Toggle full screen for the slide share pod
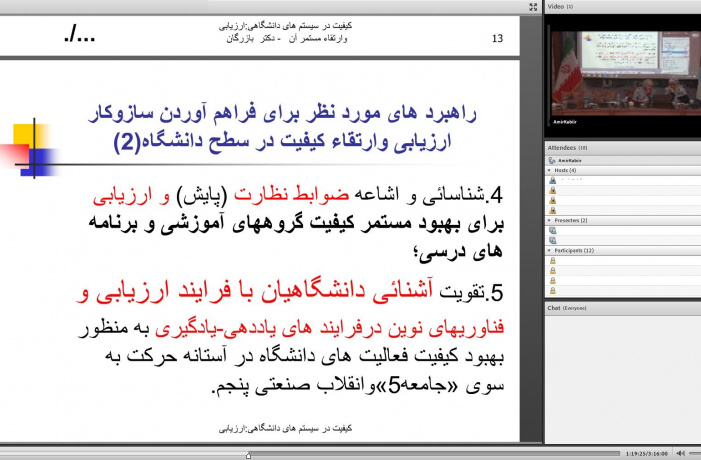The width and height of the screenshot is (701, 460). click(x=533, y=7)
